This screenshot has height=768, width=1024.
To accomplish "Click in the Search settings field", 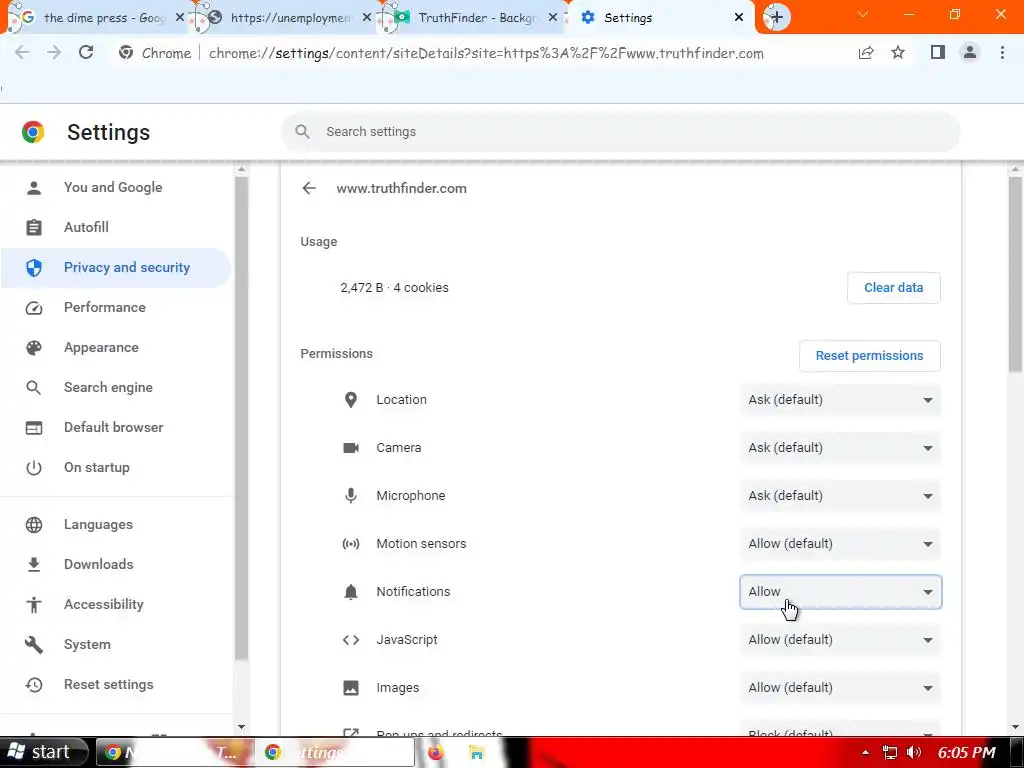I will pos(620,132).
